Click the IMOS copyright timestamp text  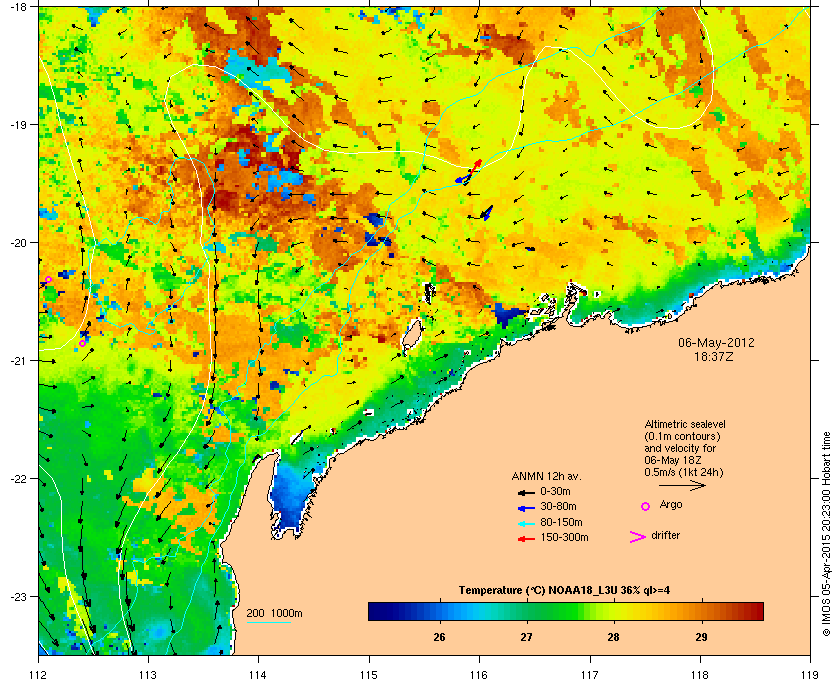pos(826,535)
